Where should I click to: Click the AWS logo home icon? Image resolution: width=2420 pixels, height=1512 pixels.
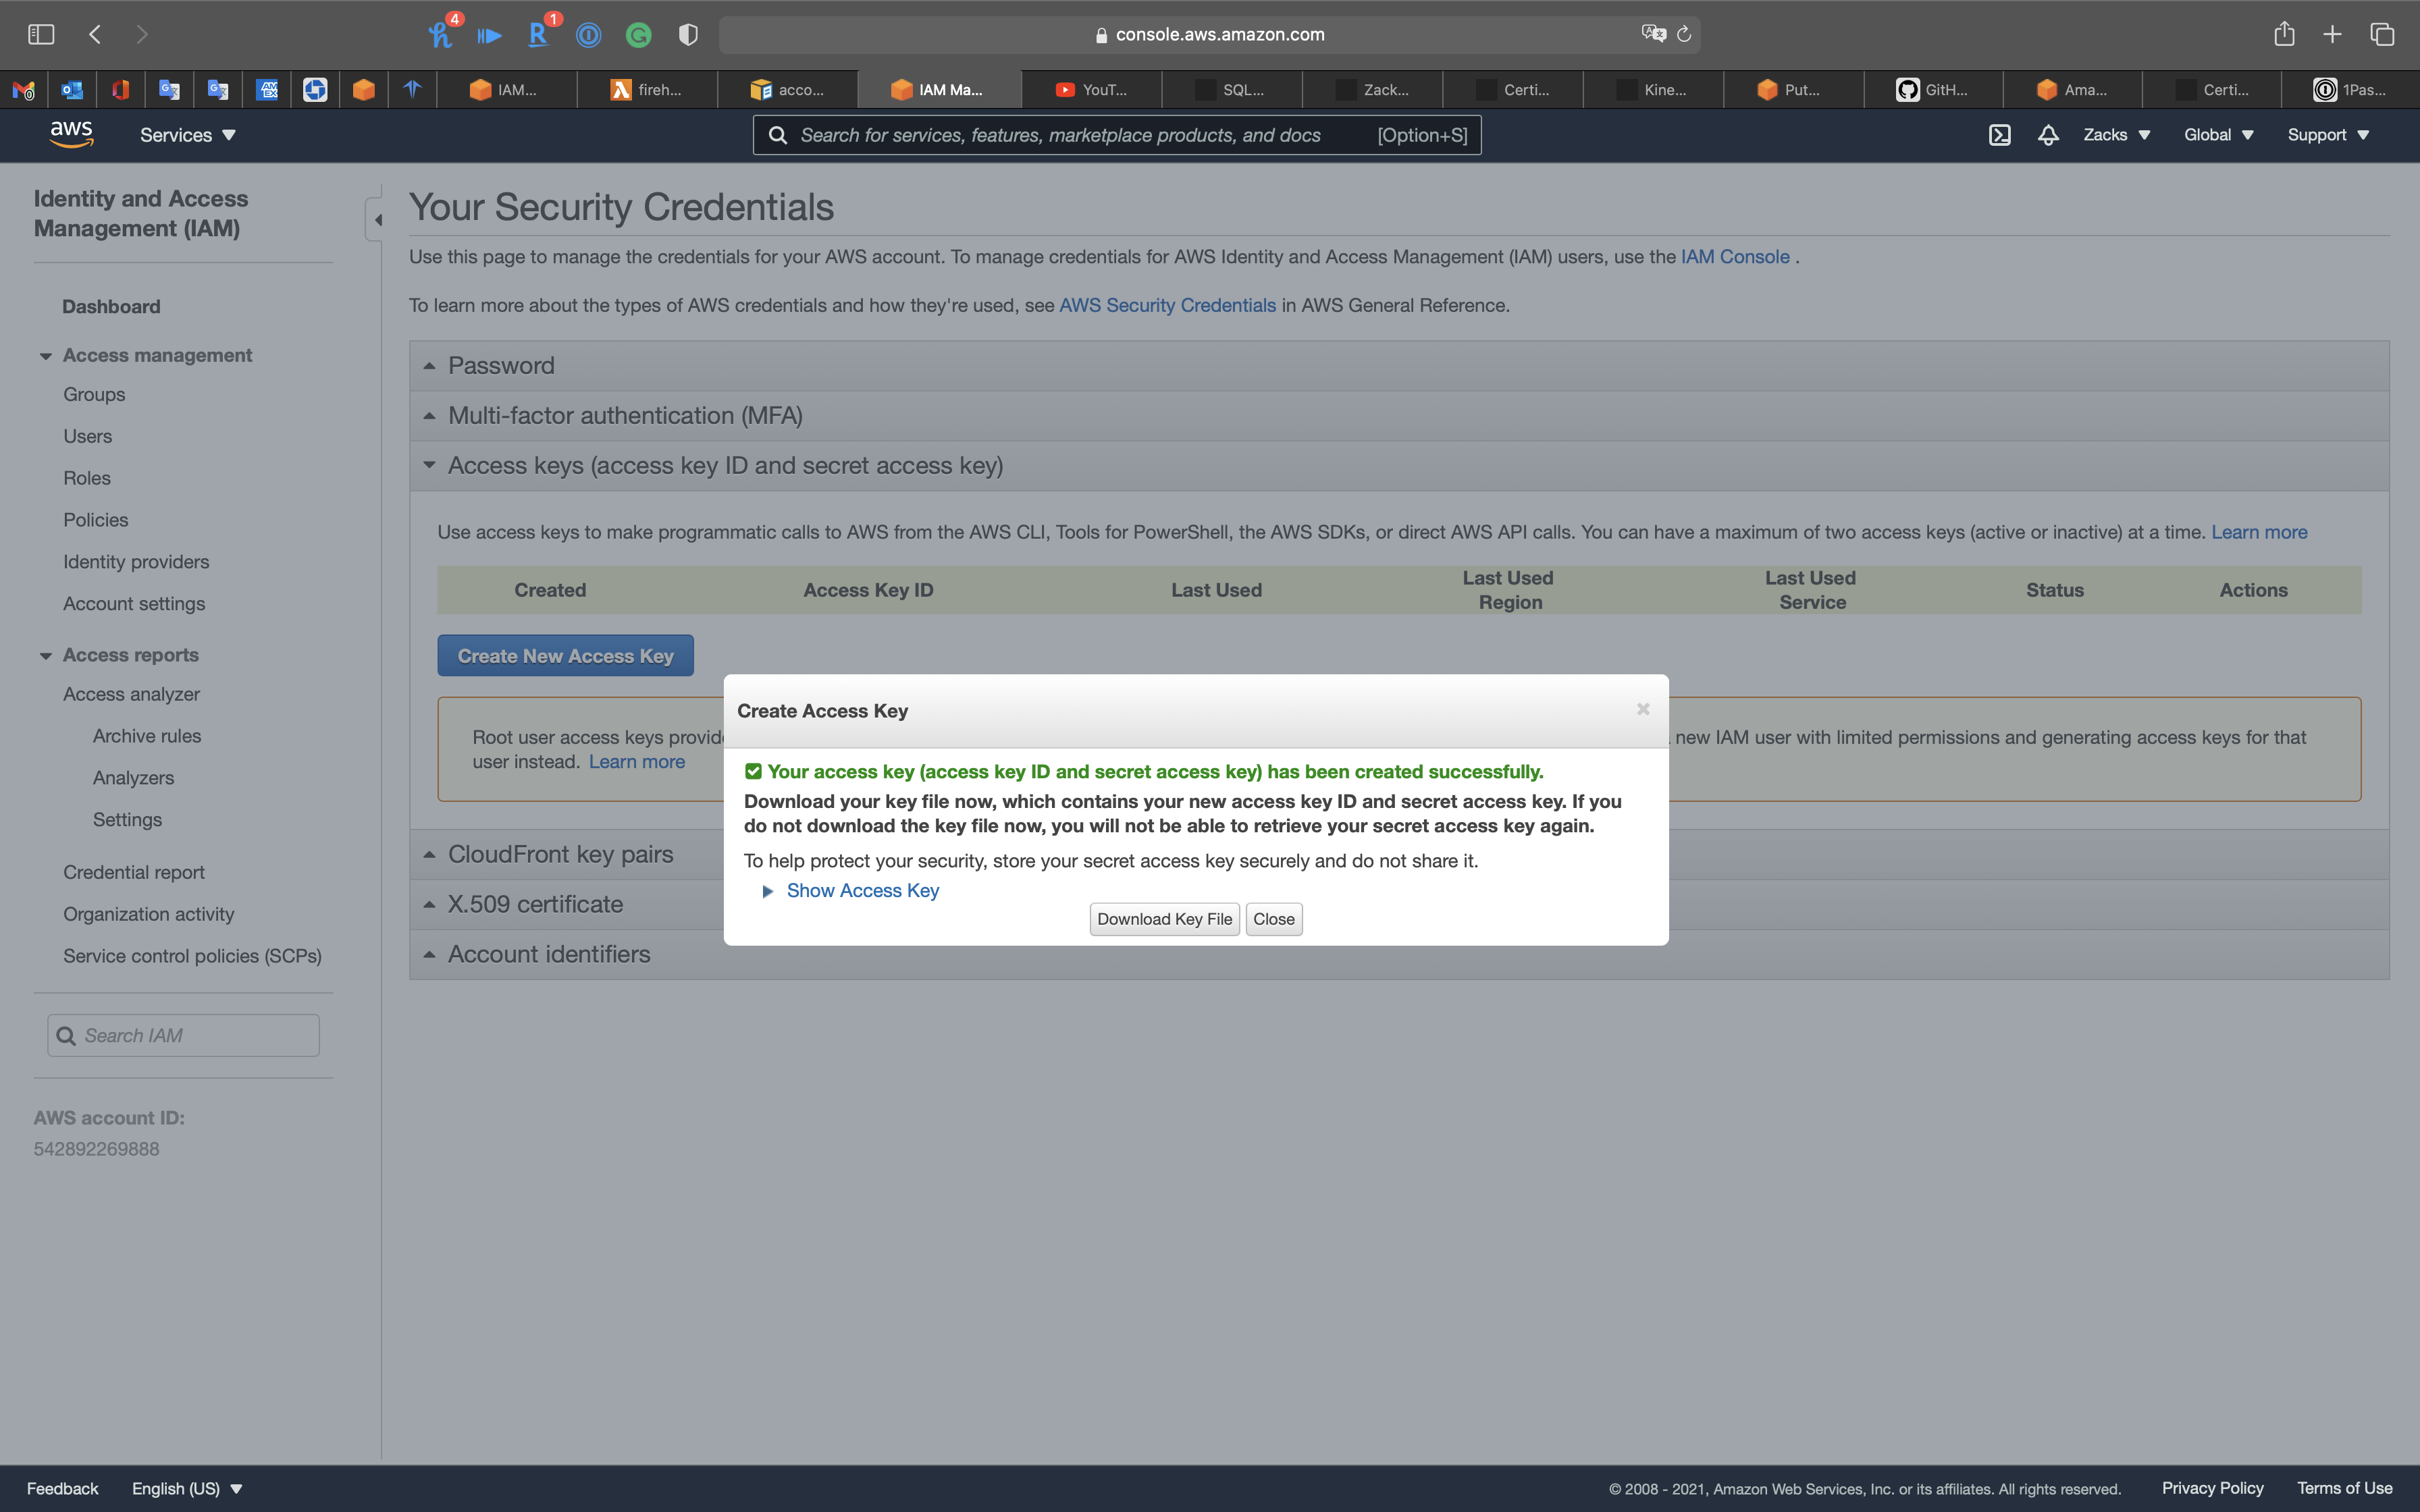(71, 134)
